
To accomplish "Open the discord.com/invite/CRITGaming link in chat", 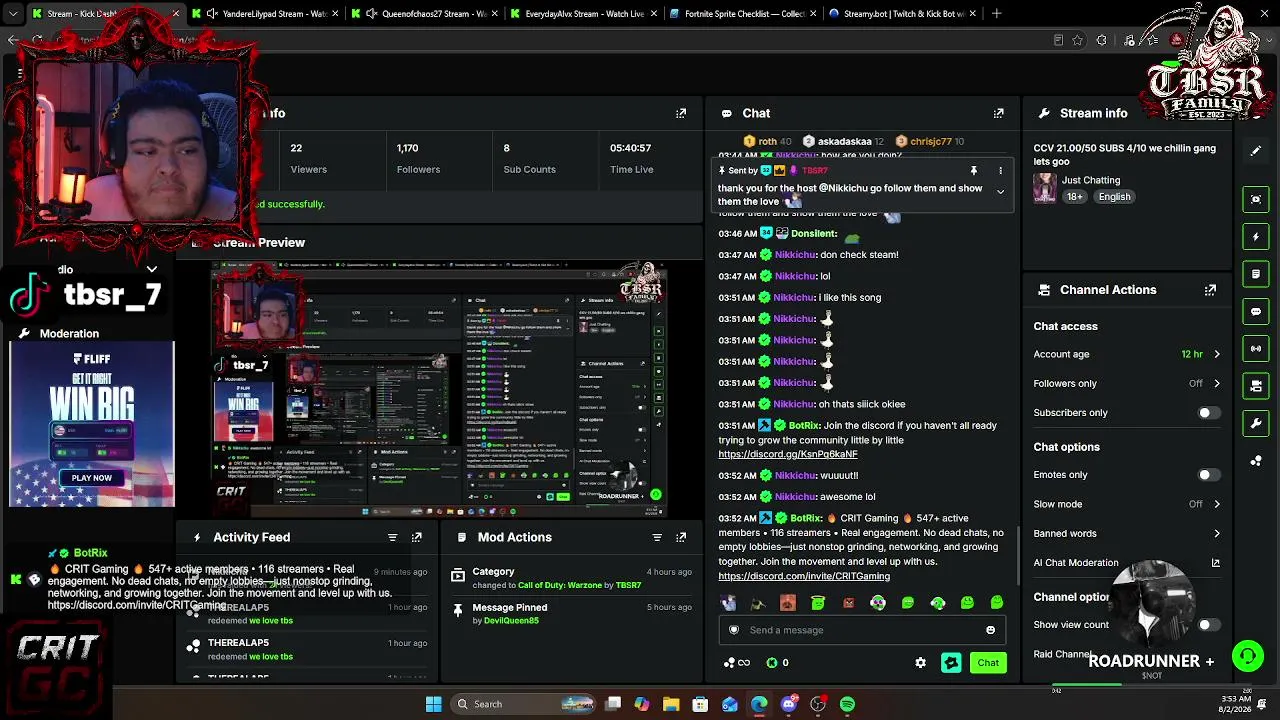I will 804,576.
